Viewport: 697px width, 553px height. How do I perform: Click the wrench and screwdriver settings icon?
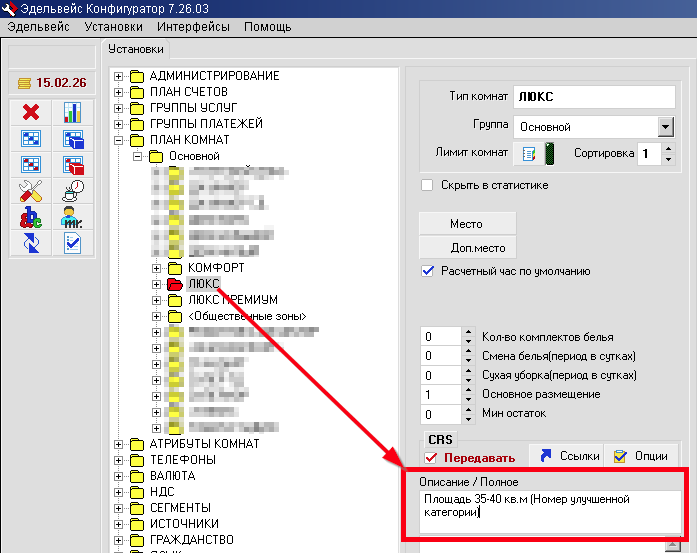(31, 191)
